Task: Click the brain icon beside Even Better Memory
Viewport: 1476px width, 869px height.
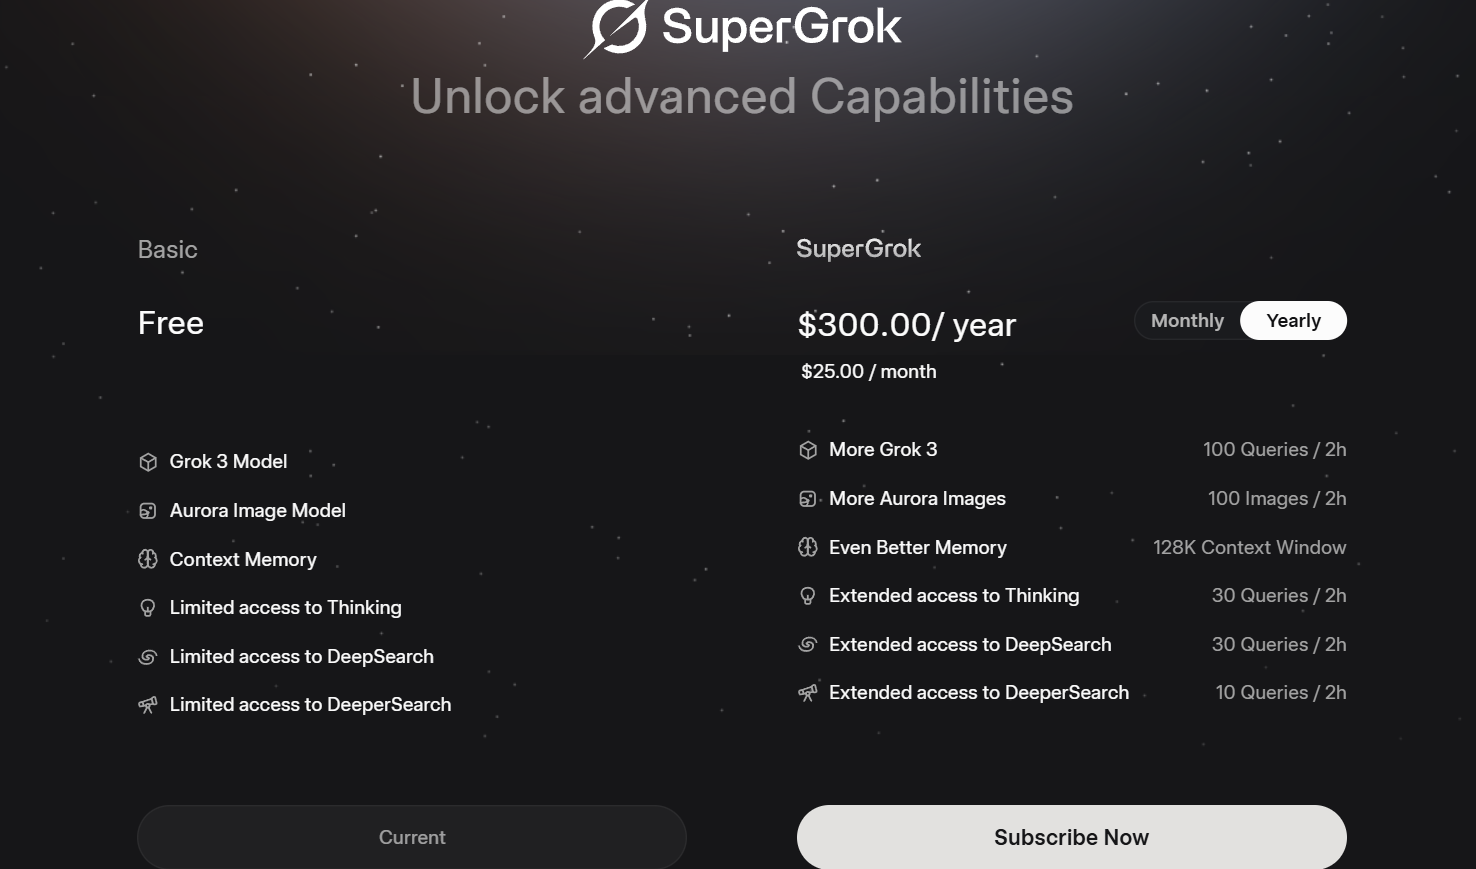Action: click(808, 547)
